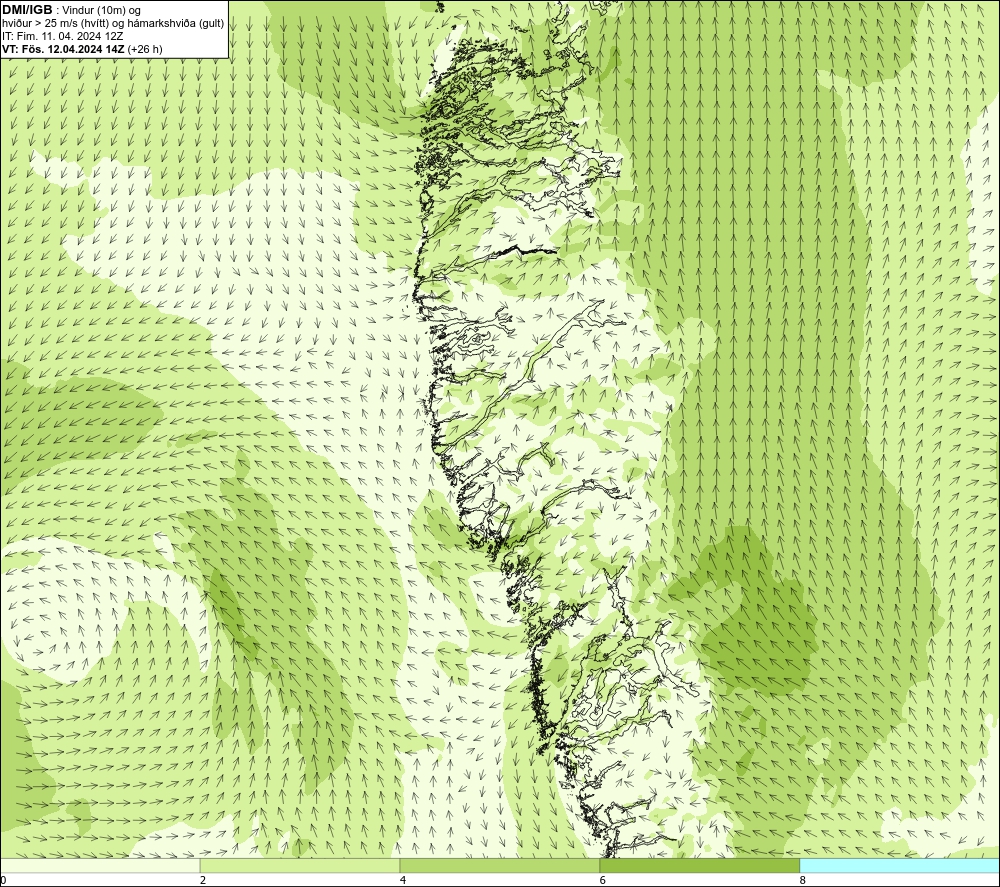The image size is (1000, 887).
Task: Click the DMI/IGB title text
Action: click(27, 10)
